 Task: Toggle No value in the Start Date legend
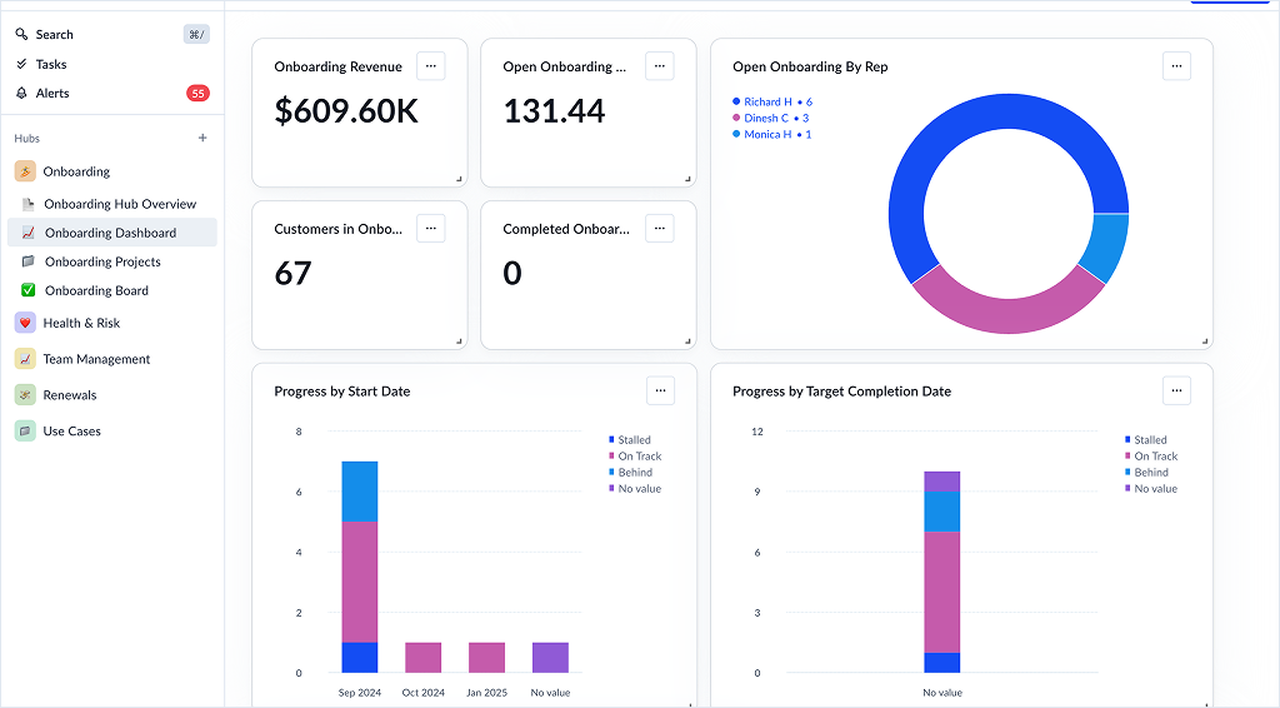pos(635,489)
